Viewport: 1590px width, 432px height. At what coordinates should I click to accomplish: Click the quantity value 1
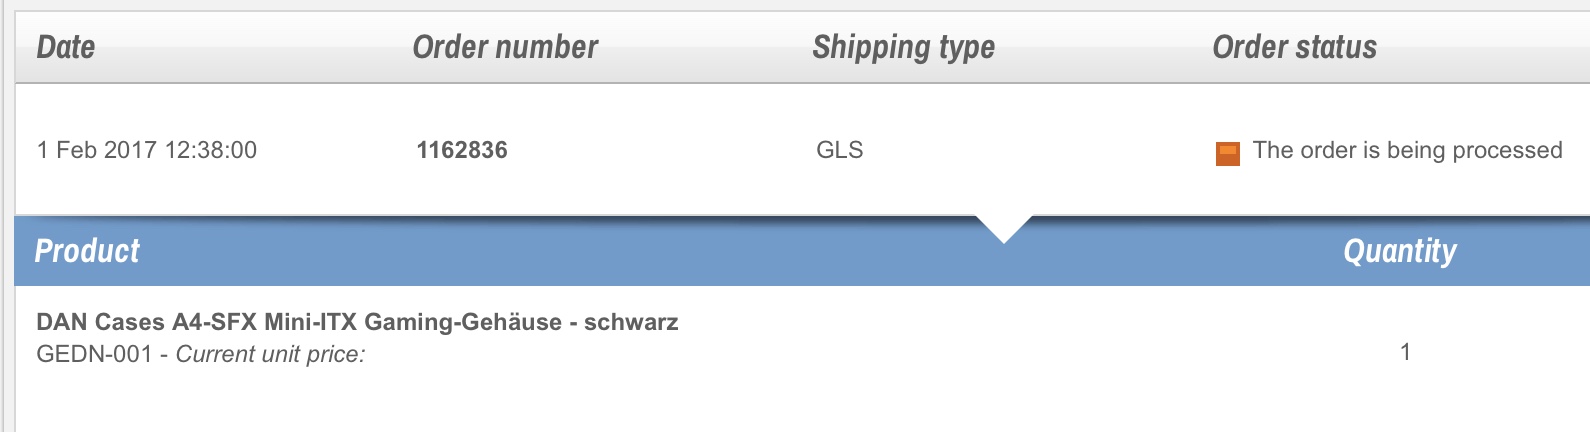coord(1405,352)
